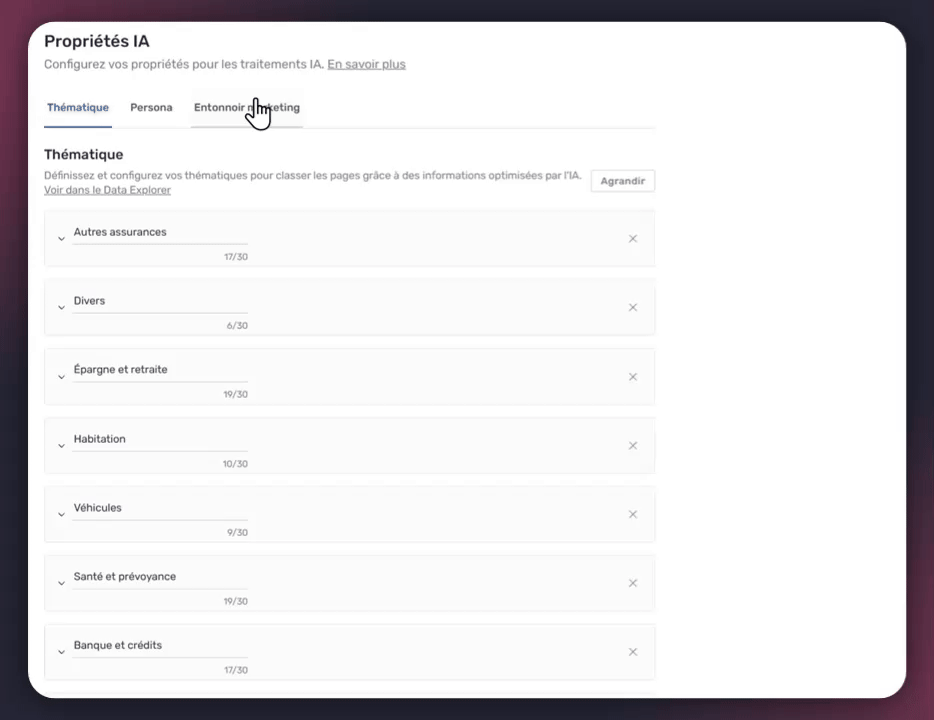Remove the "Habitation" thématique
The image size is (934, 720).
(632, 445)
